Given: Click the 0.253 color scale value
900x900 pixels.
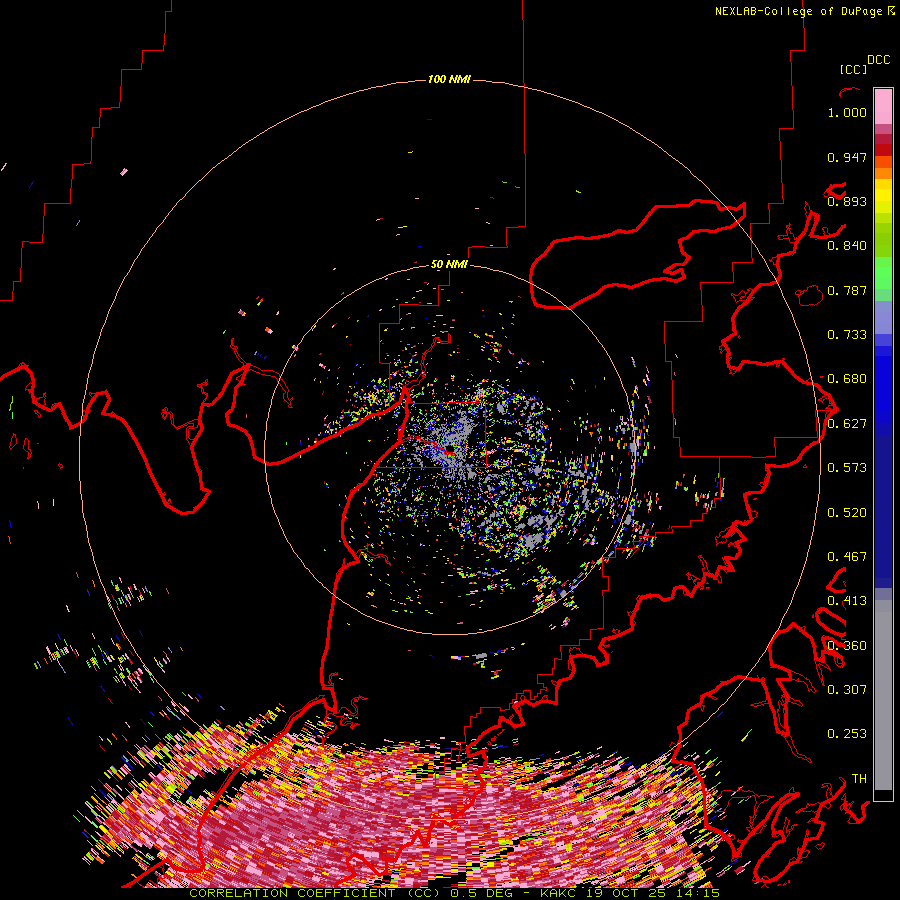Looking at the screenshot, I should click(847, 734).
